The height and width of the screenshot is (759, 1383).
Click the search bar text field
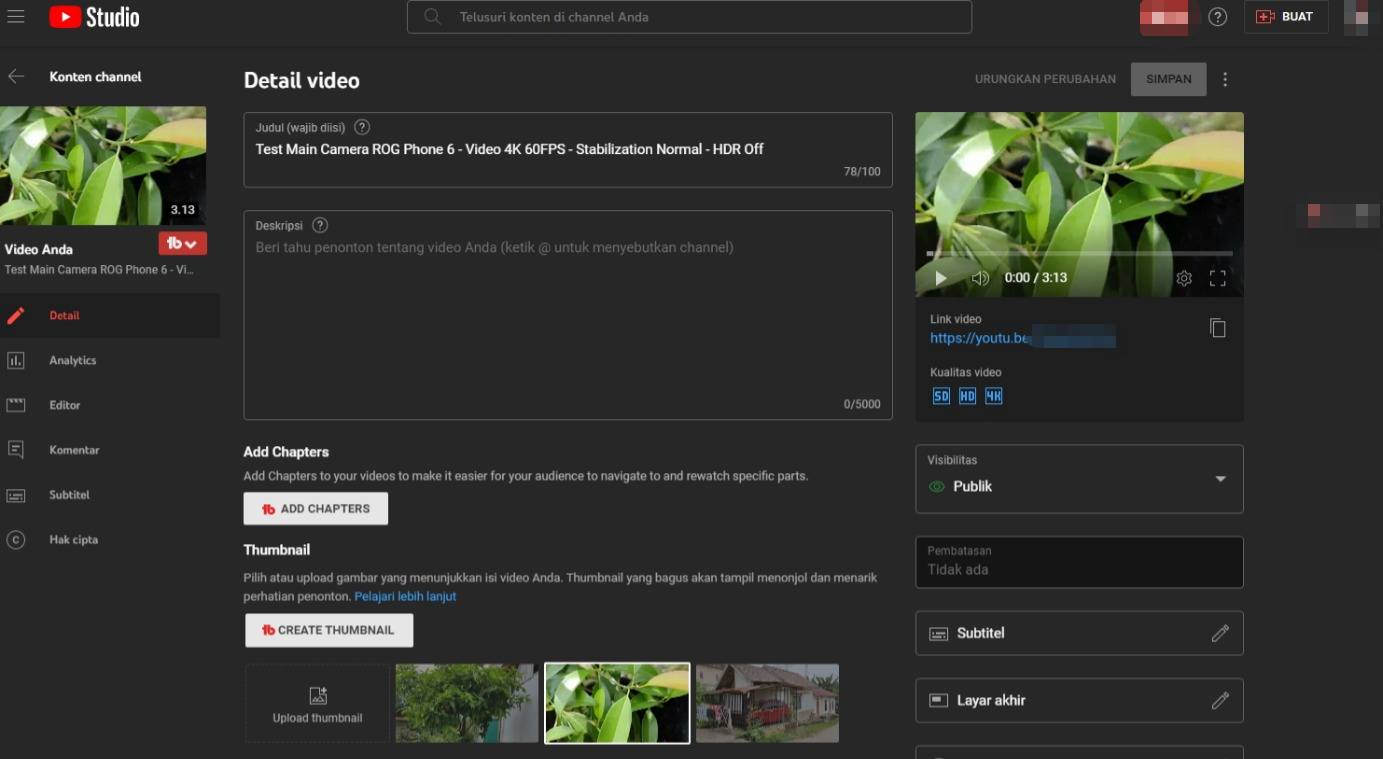[x=689, y=17]
